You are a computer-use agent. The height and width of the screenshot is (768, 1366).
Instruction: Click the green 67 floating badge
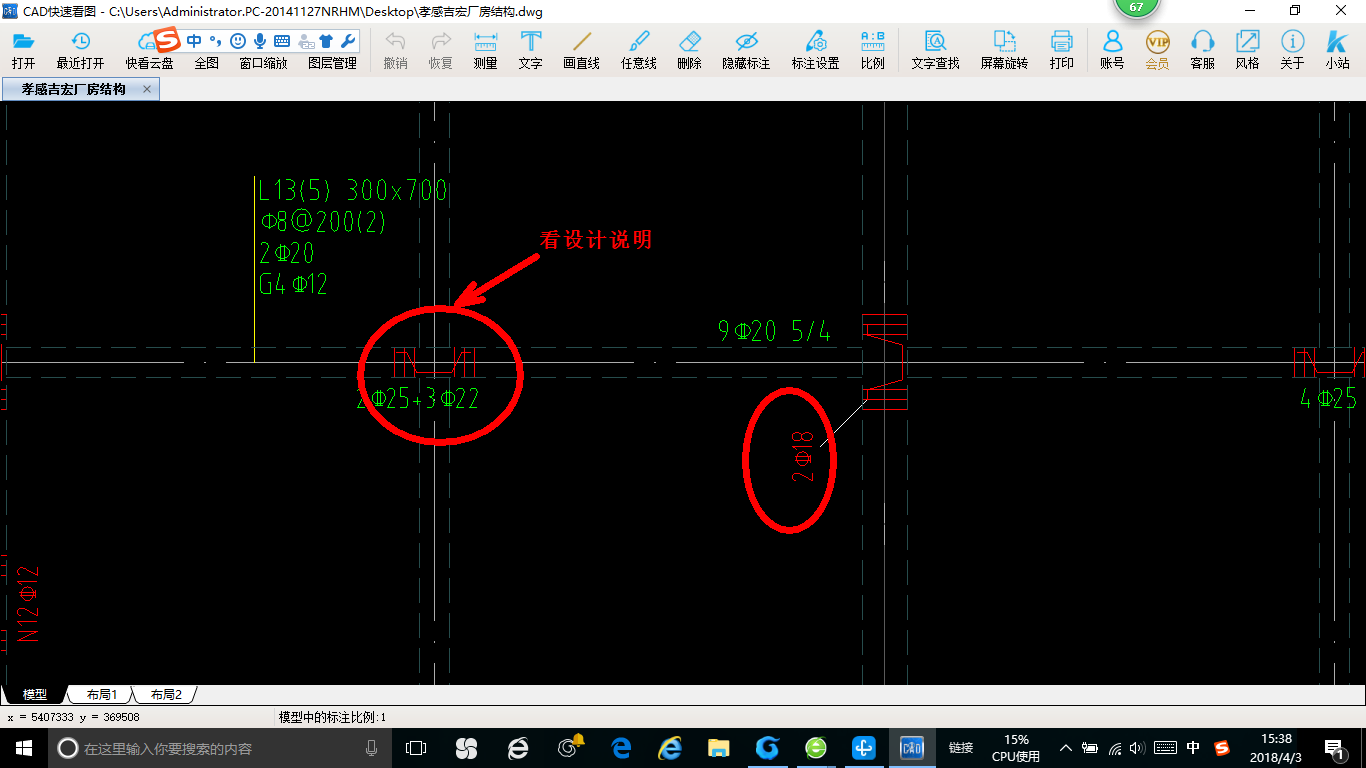coord(1136,7)
